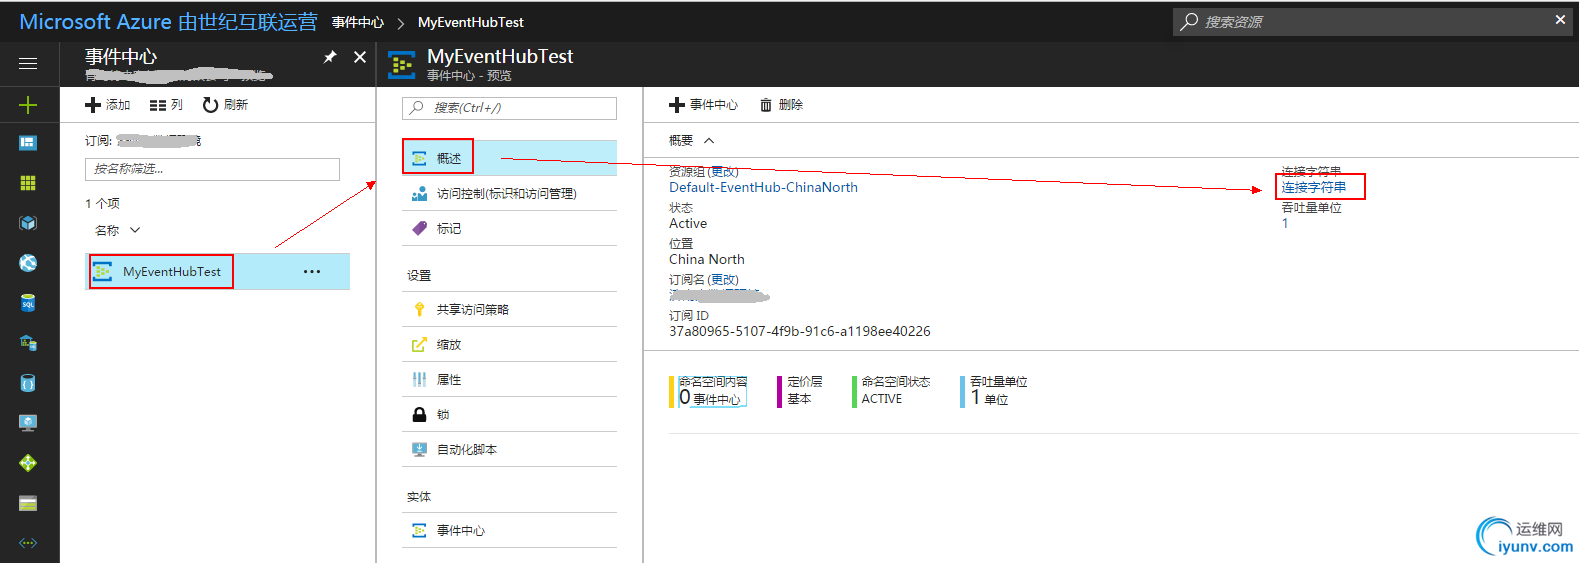Open 事件中心 under 实体 section
This screenshot has width=1579, height=563.
pyautogui.click(x=509, y=530)
